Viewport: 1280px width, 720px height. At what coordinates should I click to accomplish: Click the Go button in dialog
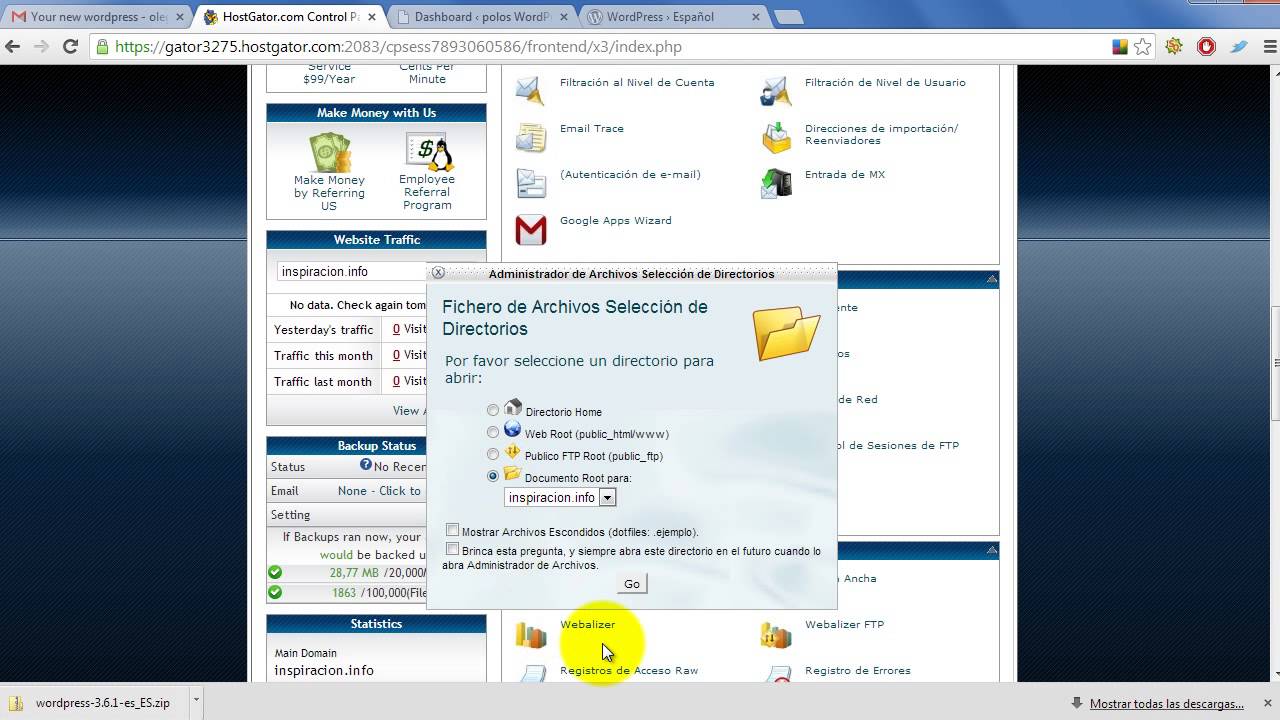point(632,584)
